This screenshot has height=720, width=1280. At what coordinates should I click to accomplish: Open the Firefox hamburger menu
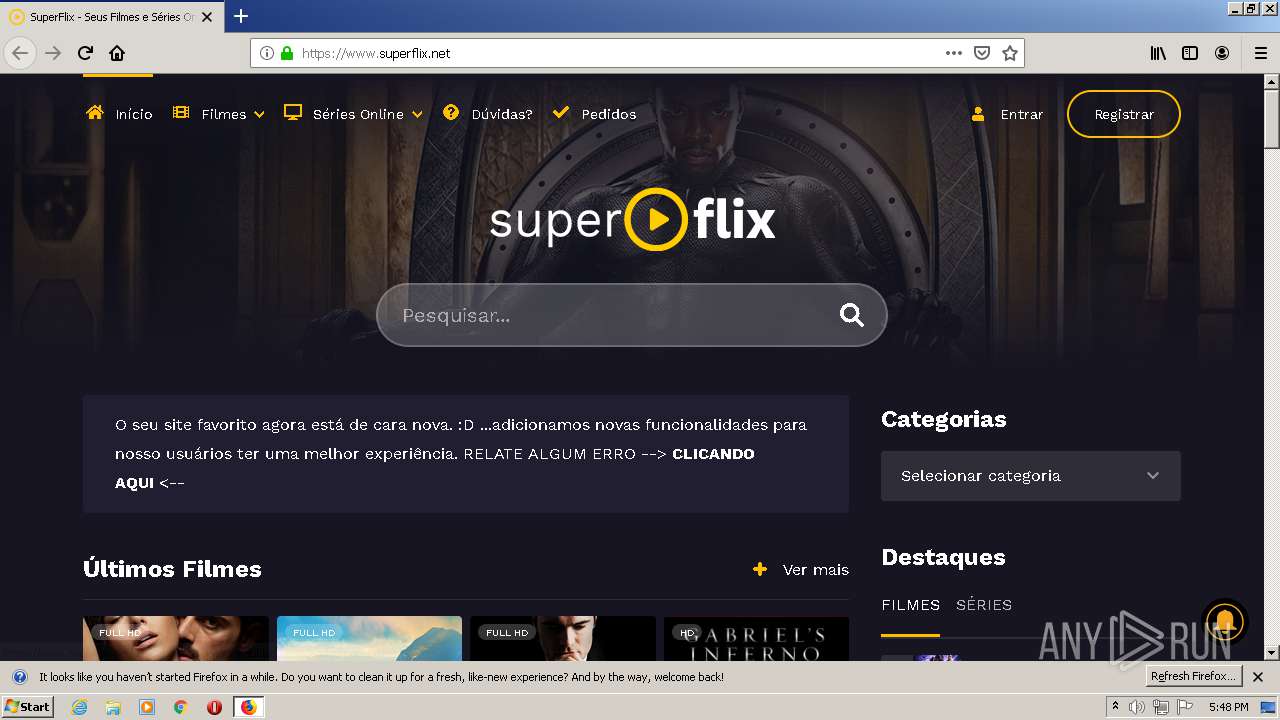tap(1260, 53)
